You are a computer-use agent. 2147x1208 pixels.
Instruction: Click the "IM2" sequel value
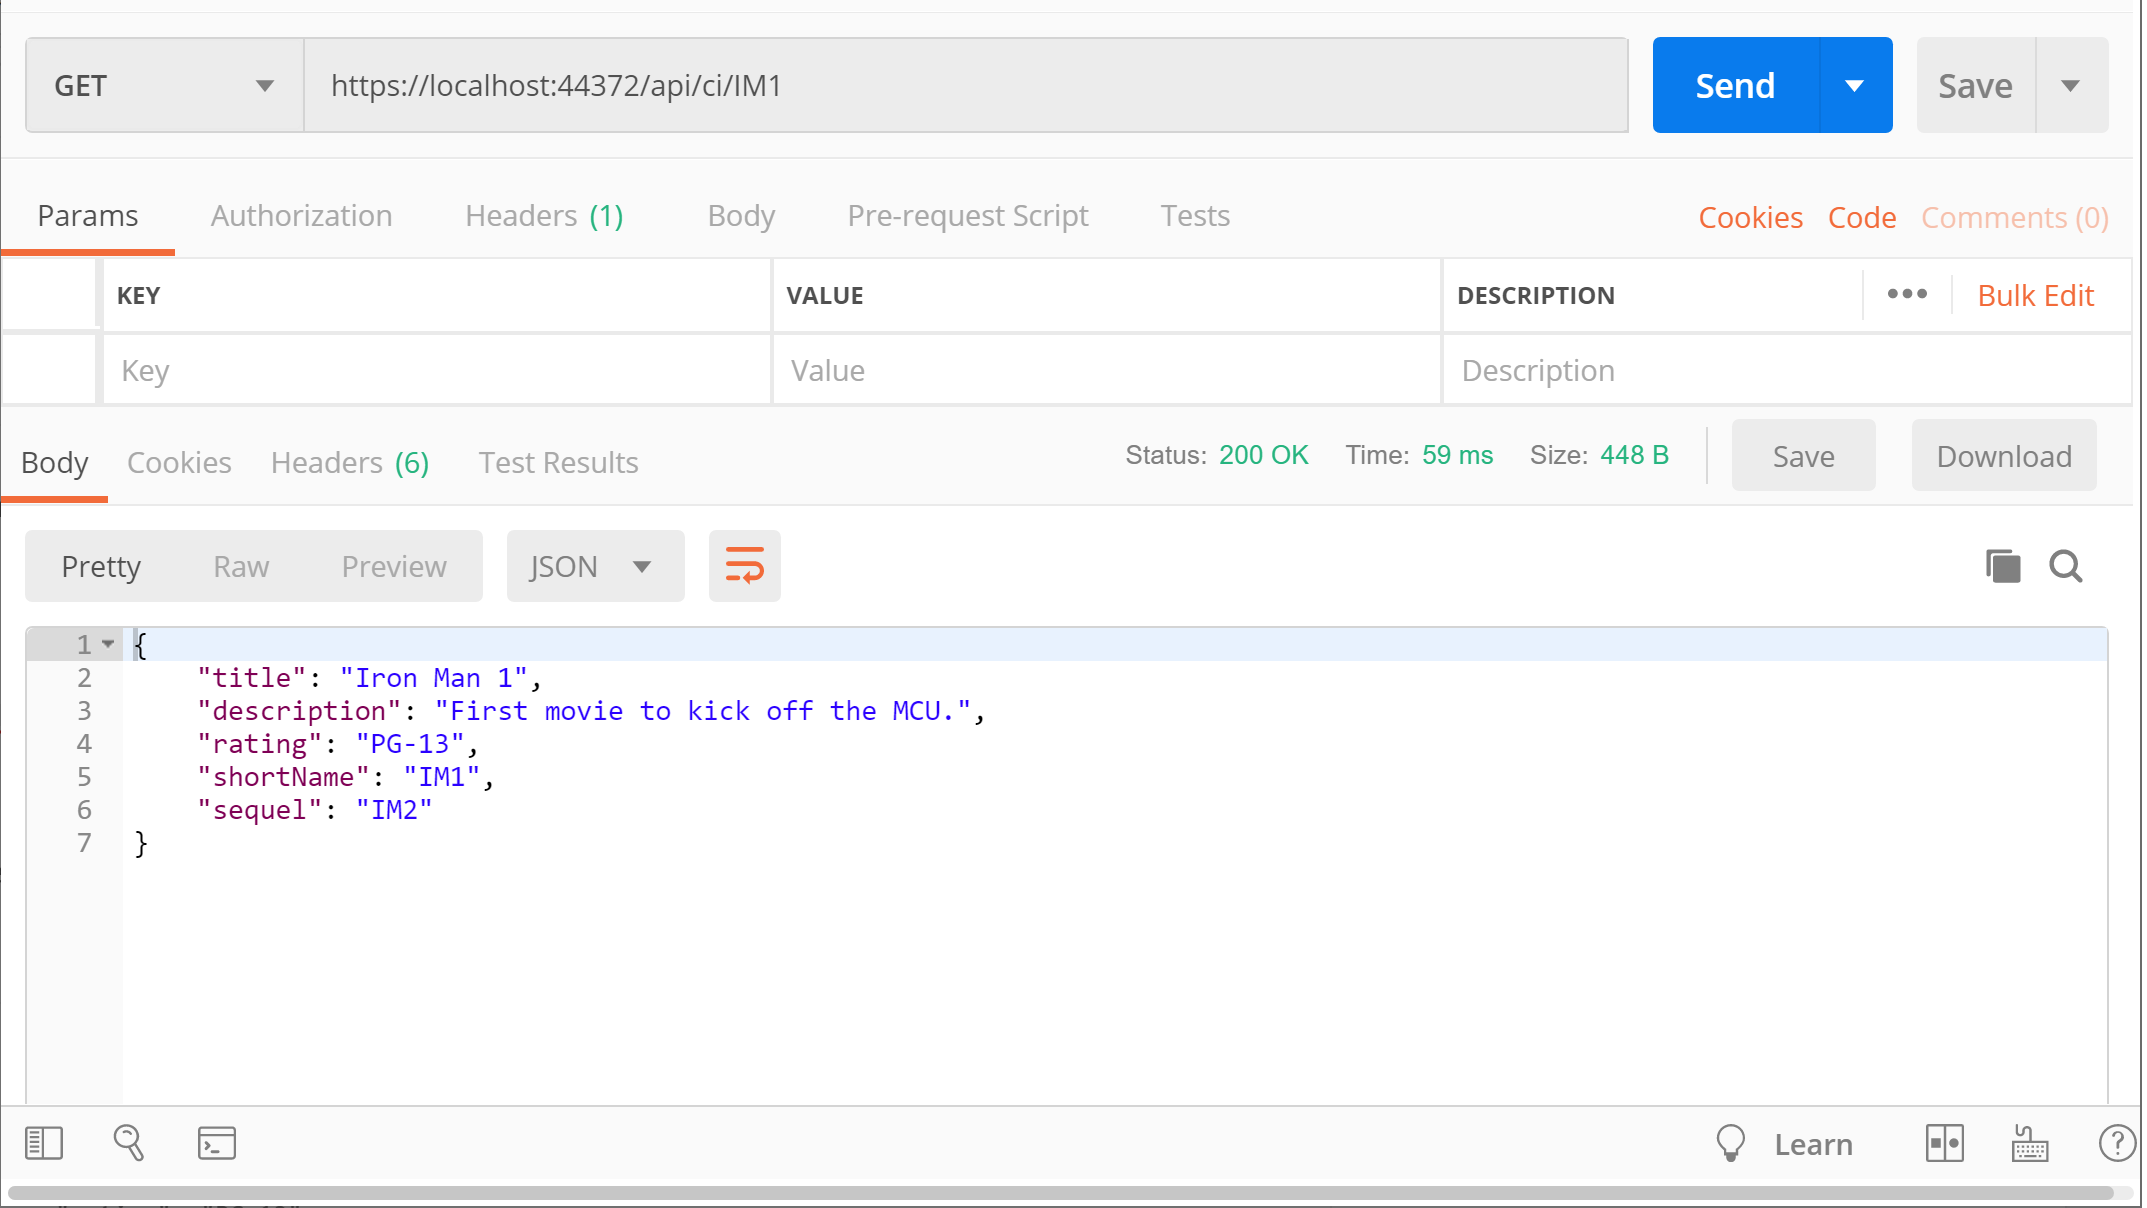(394, 810)
